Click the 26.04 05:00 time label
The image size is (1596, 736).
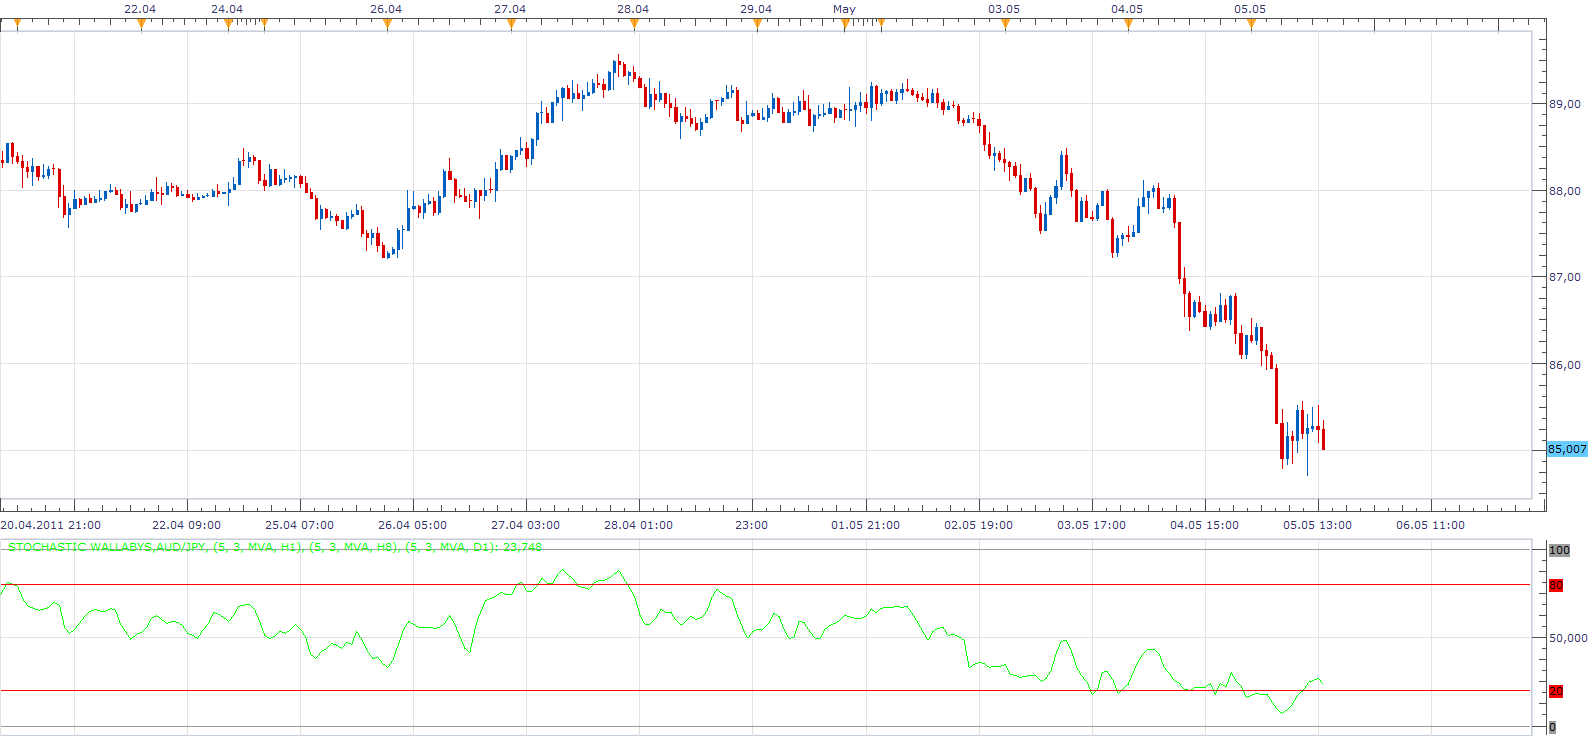click(x=412, y=525)
